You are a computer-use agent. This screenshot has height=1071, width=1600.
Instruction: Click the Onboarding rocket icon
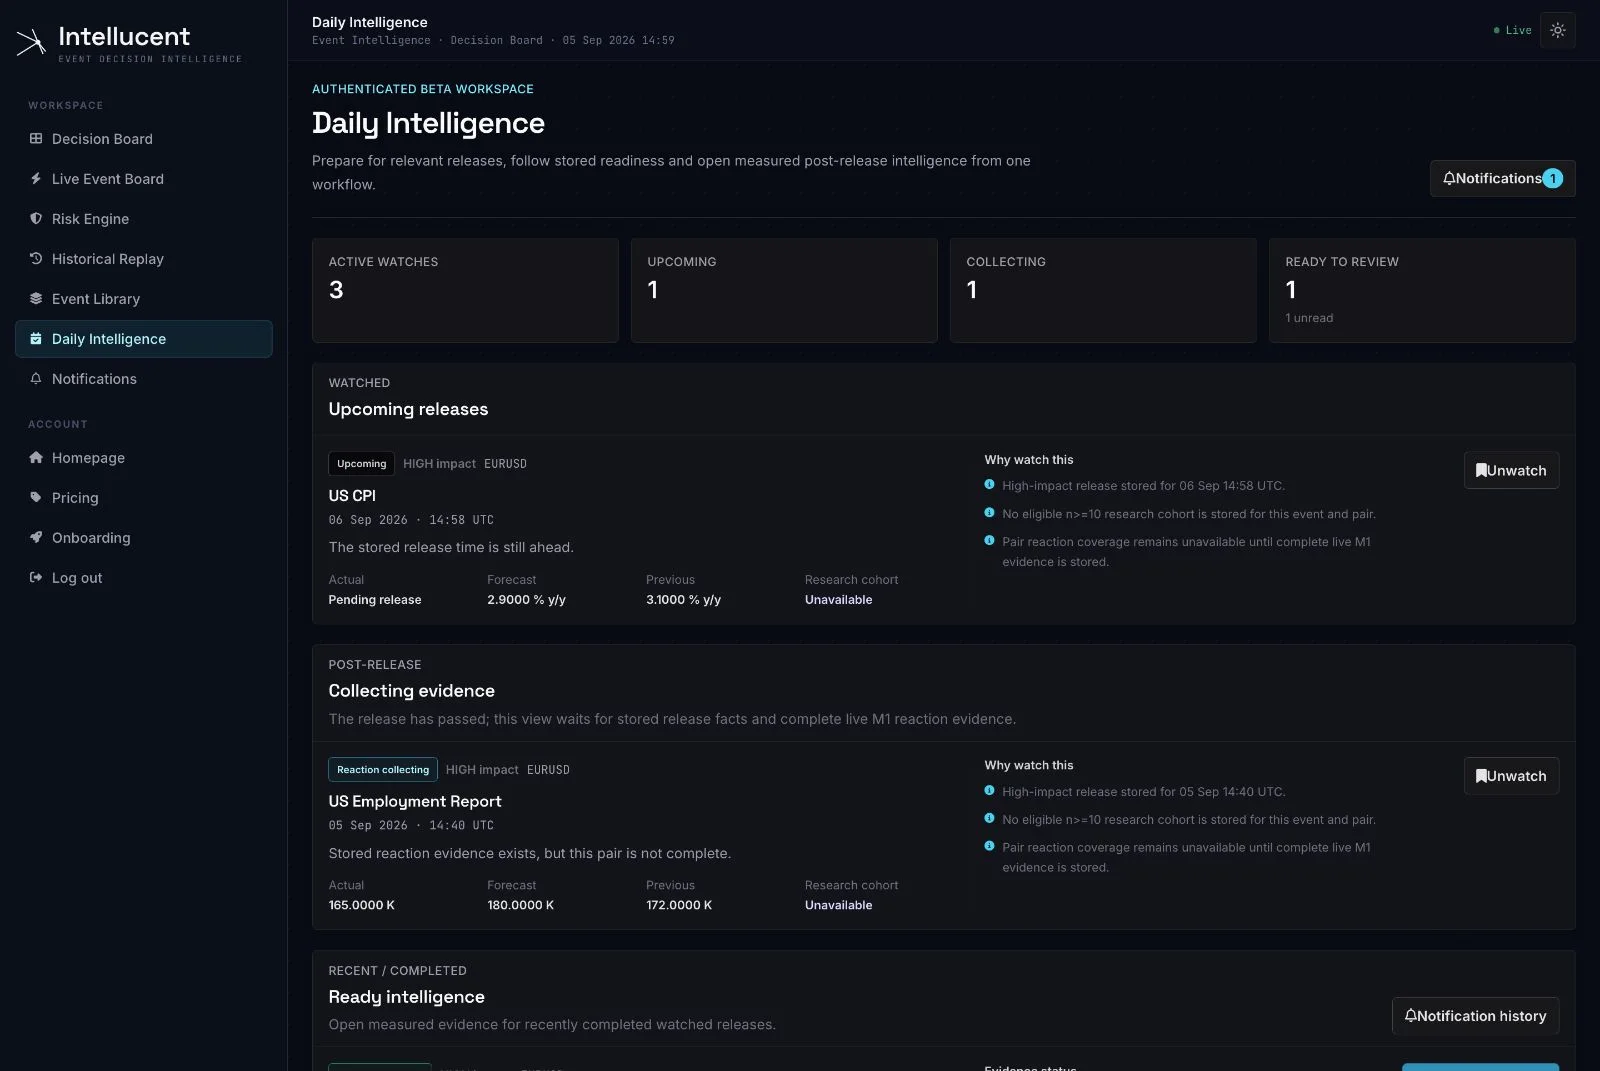coord(36,538)
